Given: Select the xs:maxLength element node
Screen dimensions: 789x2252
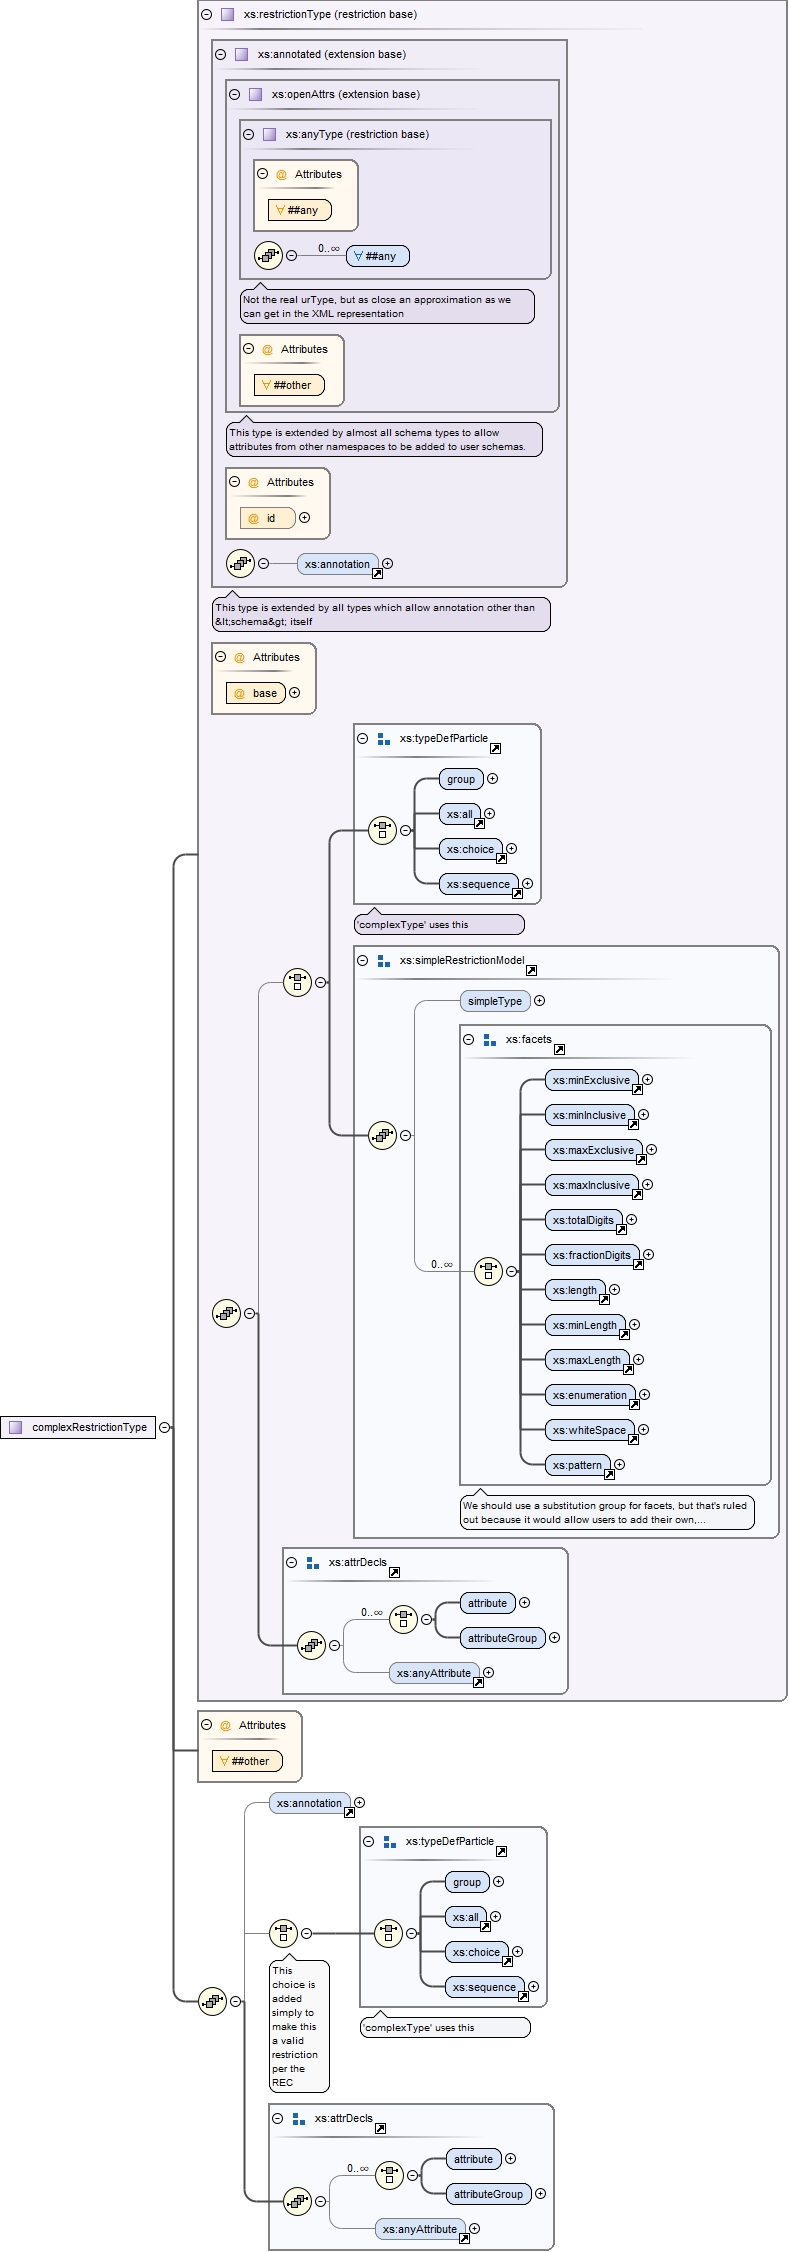Looking at the screenshot, I should click(587, 1360).
